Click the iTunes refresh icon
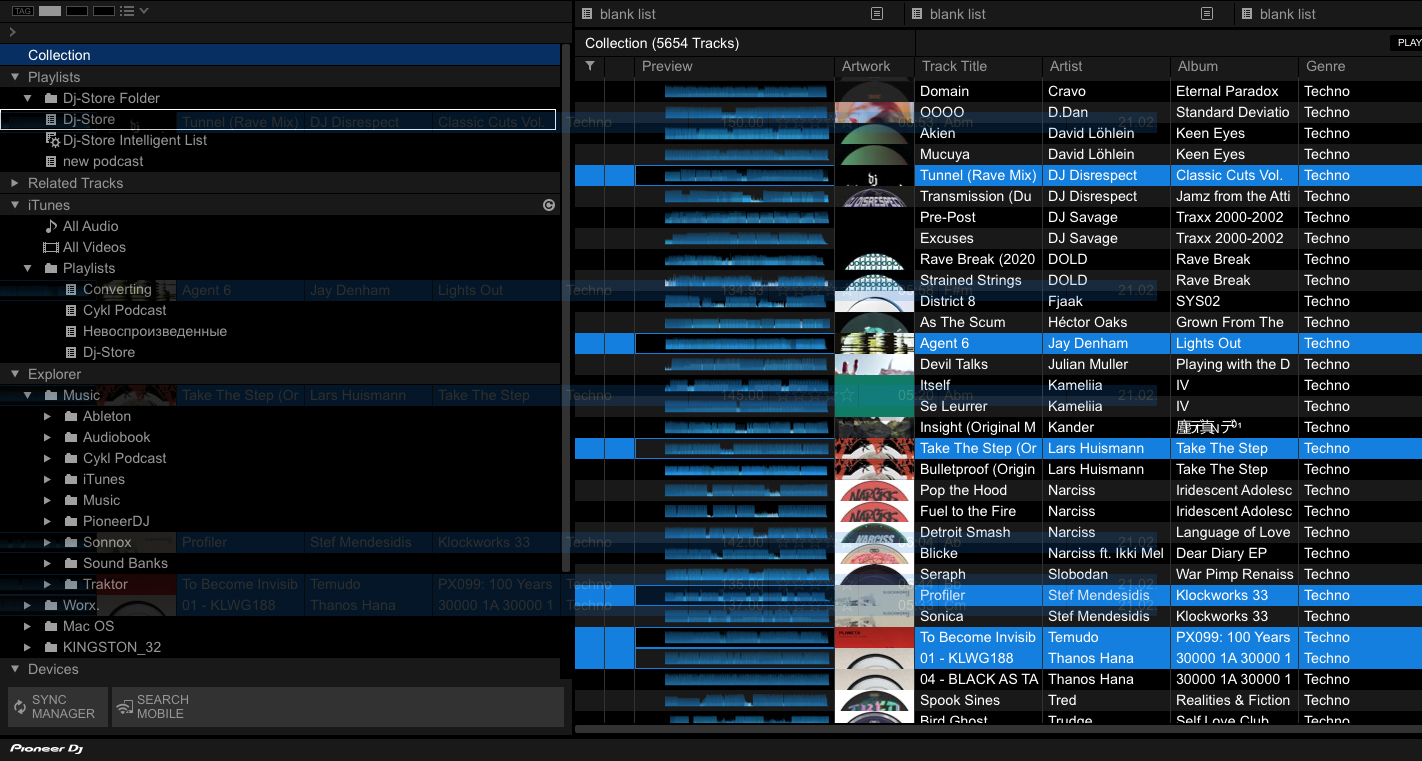Image resolution: width=1422 pixels, height=761 pixels. coord(549,205)
